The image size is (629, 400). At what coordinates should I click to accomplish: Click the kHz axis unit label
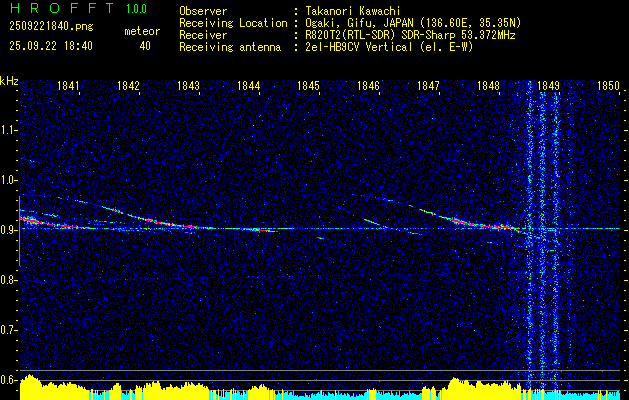point(9,81)
